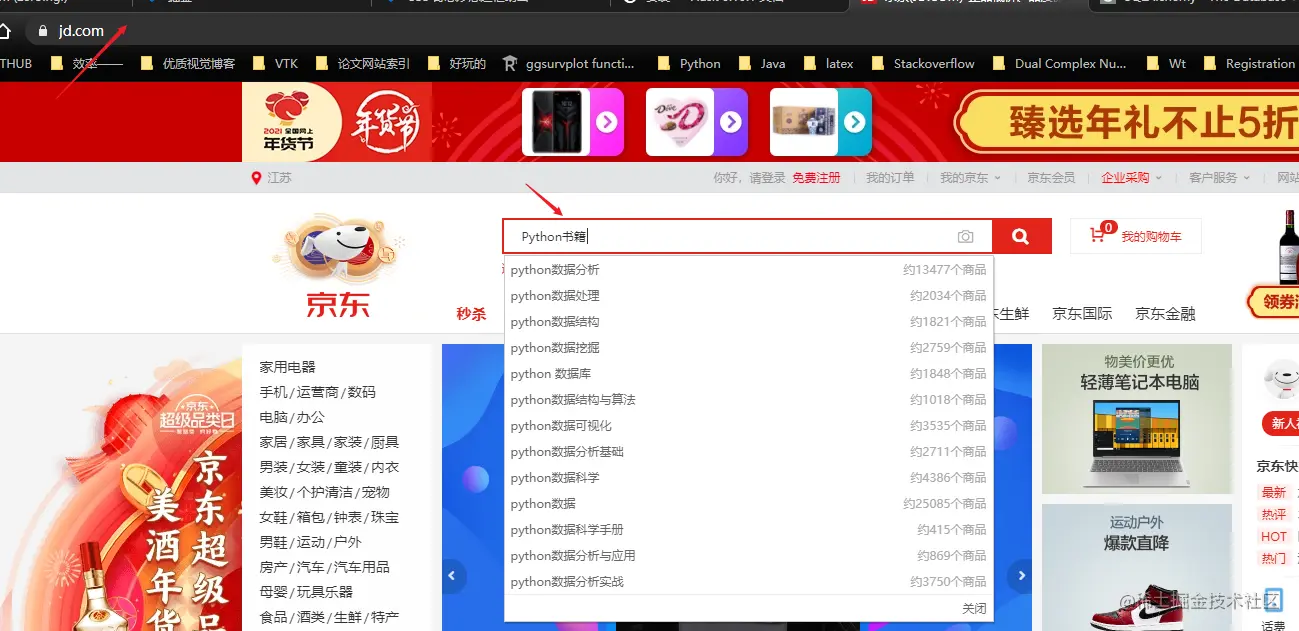Viewport: 1299px width, 631px height.
Task: Open the Java bookmark folder
Action: 762,64
